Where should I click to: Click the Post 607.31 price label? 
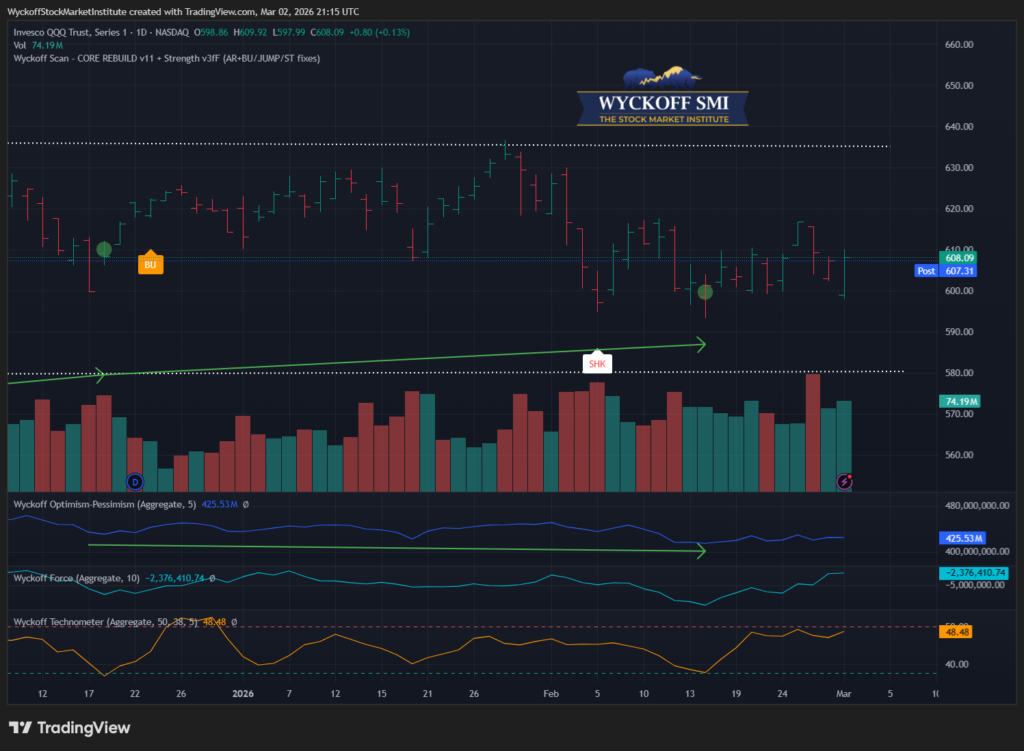[945, 271]
